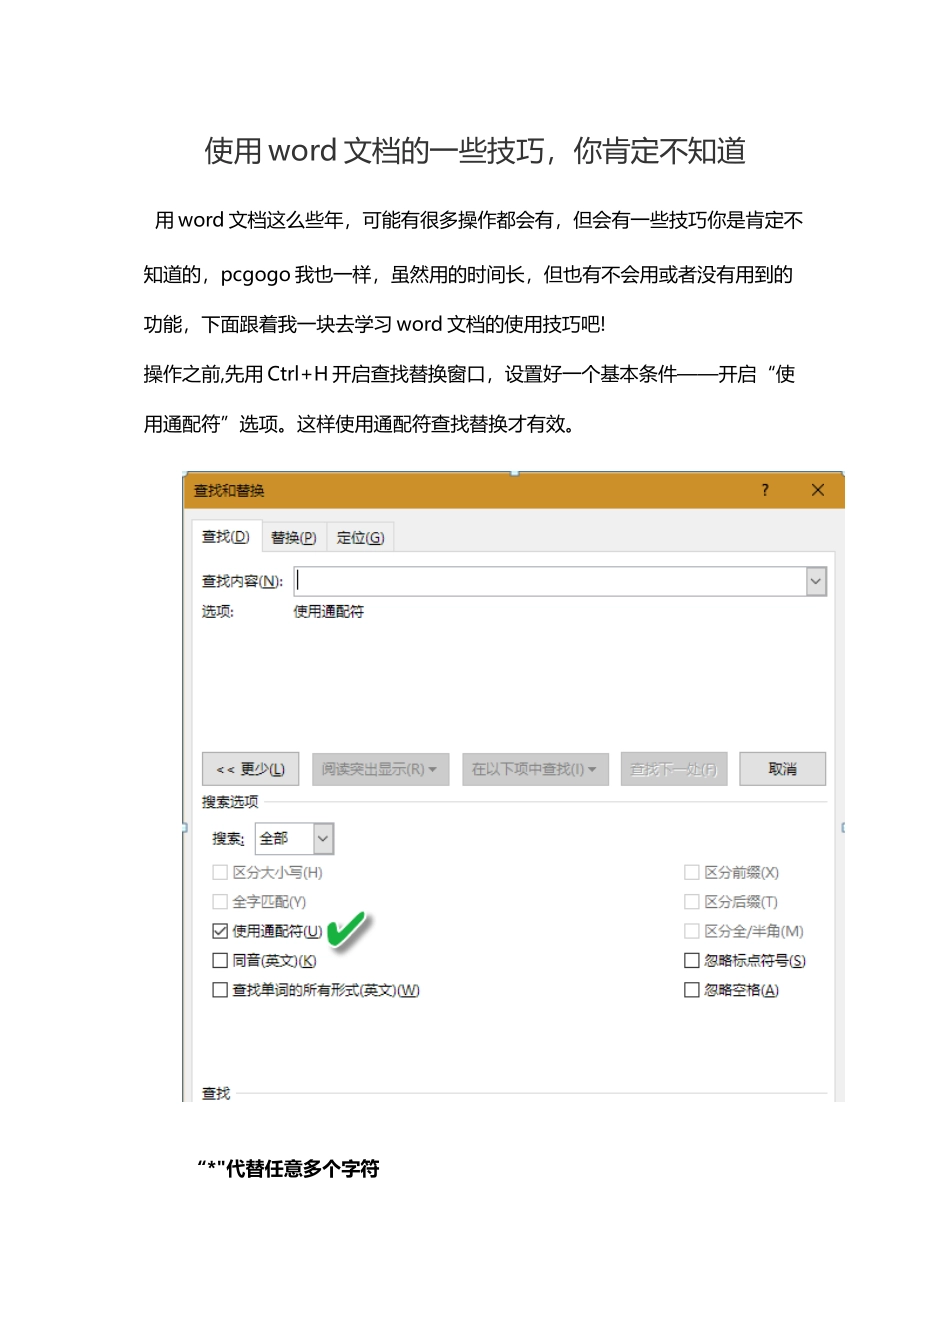Viewport: 950px width, 1344px height.
Task: Click the heading "*"代替任意多个字符
Action: [288, 1168]
